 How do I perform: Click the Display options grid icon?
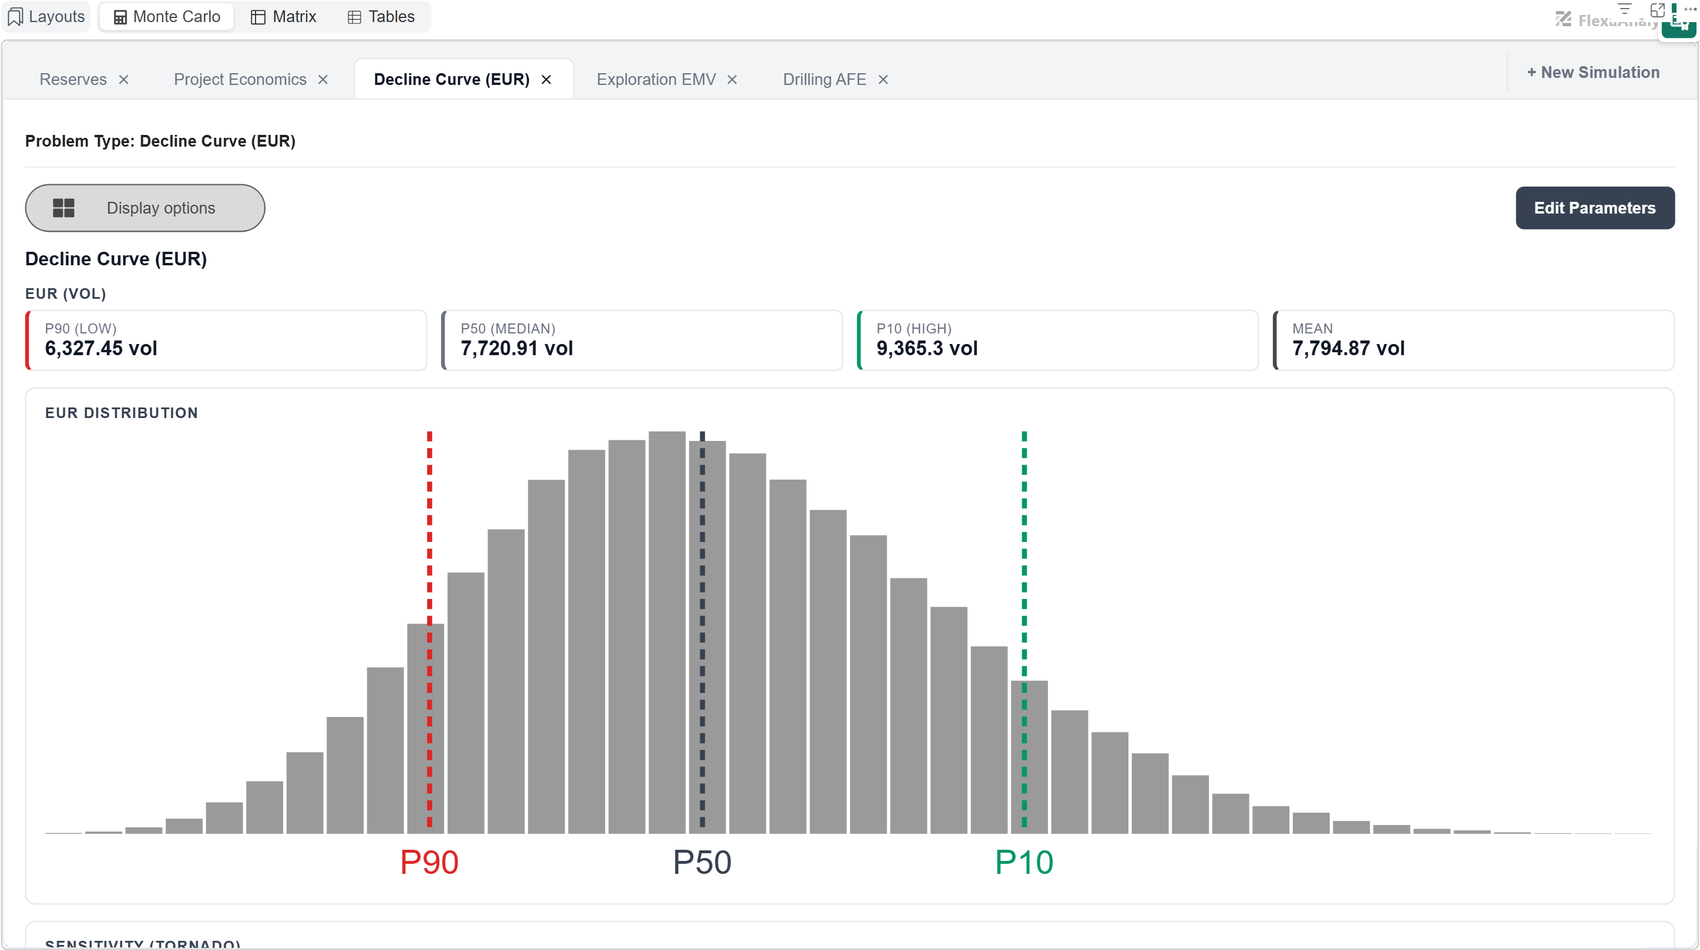click(64, 208)
